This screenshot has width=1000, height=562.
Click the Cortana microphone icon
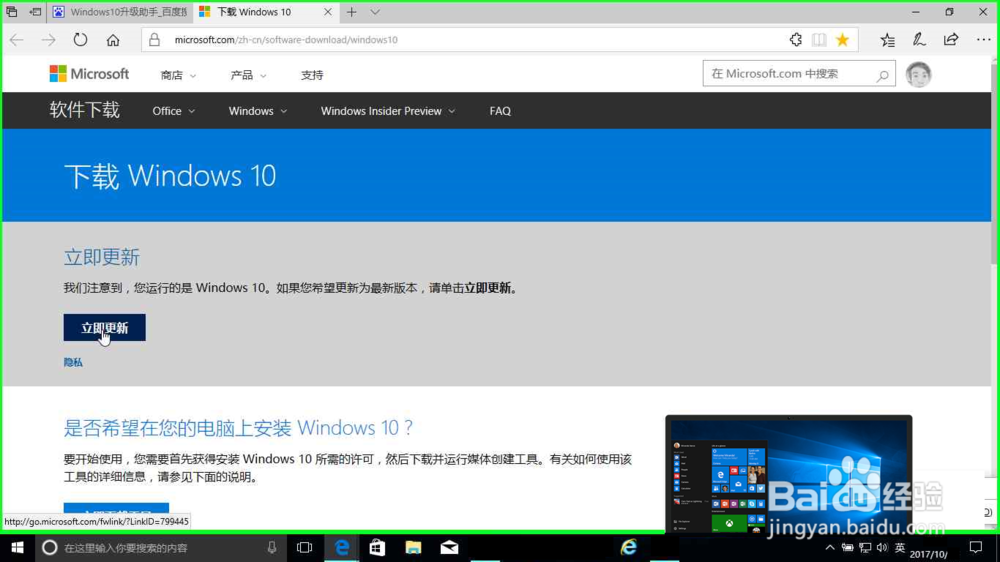pos(272,547)
